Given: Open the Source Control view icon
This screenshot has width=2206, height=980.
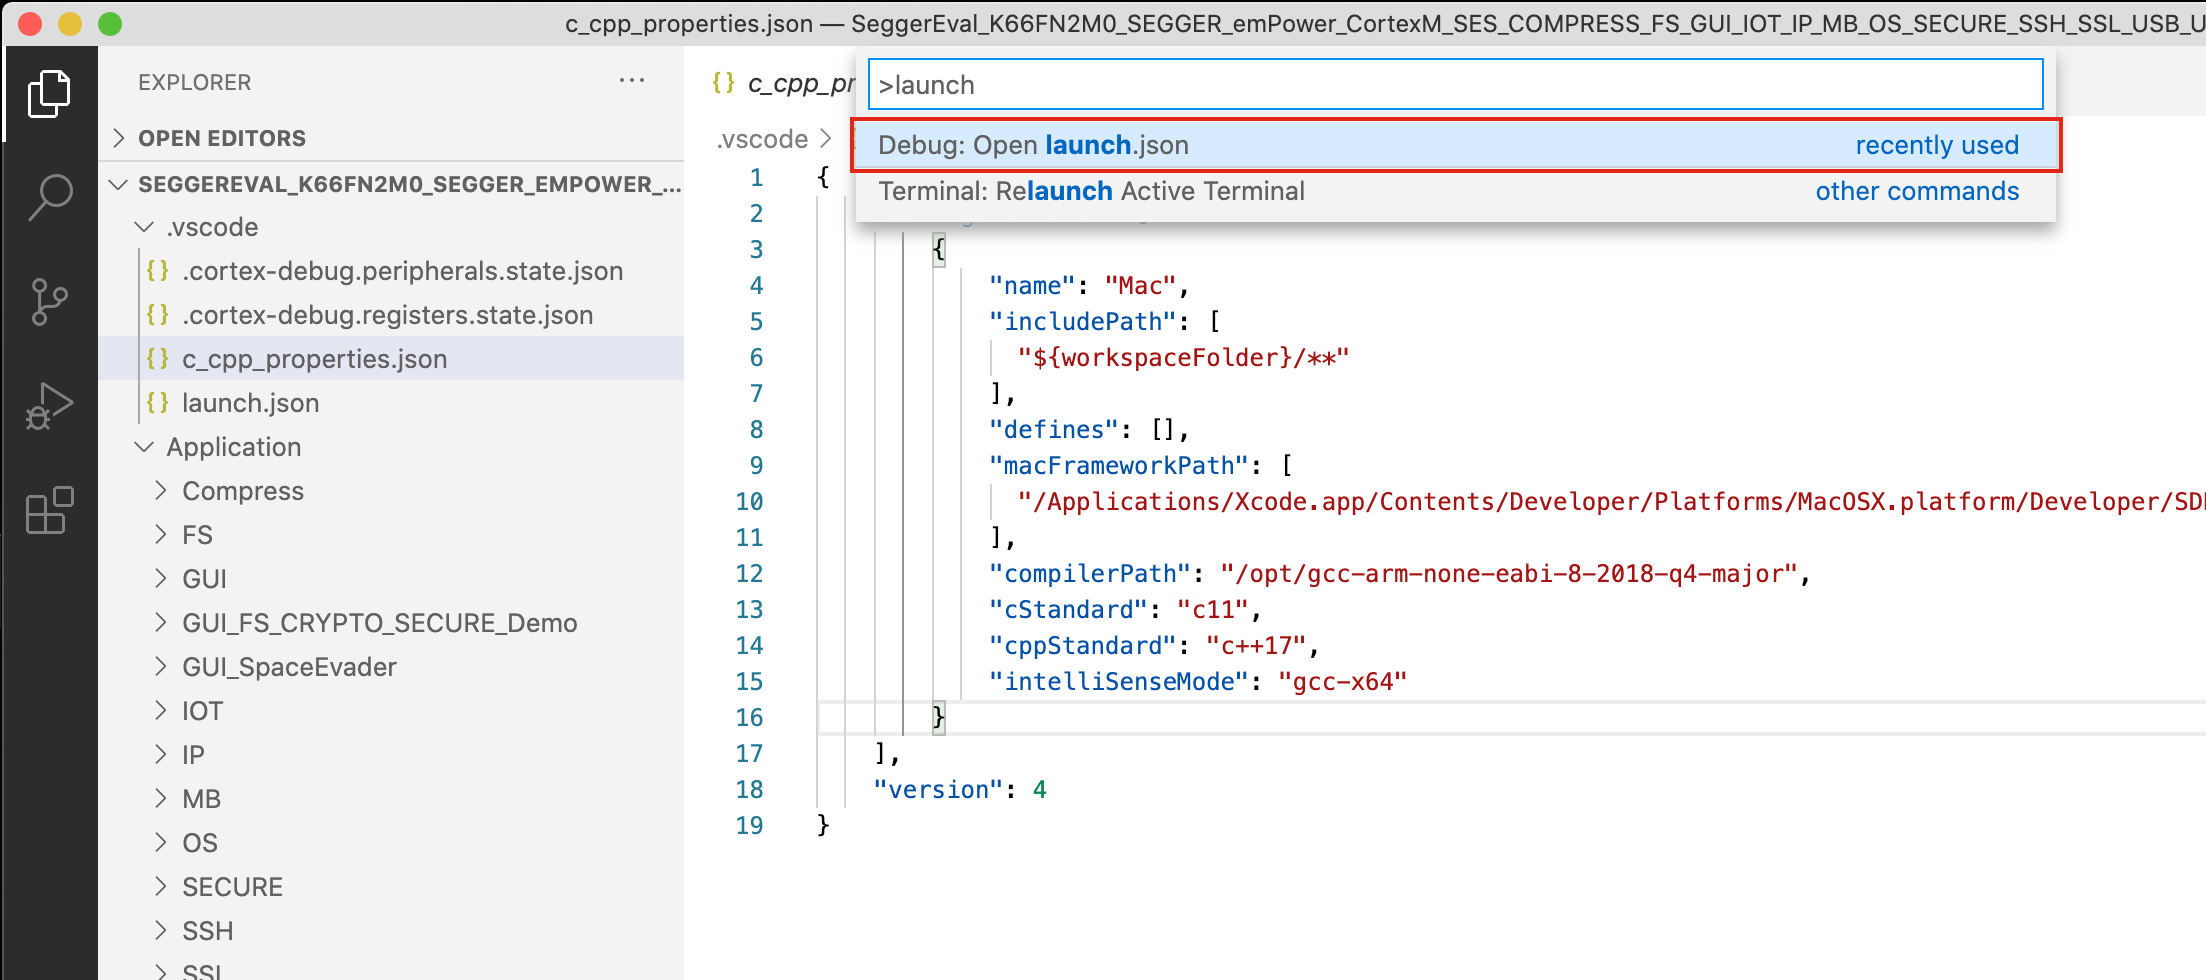Looking at the screenshot, I should click(x=49, y=301).
